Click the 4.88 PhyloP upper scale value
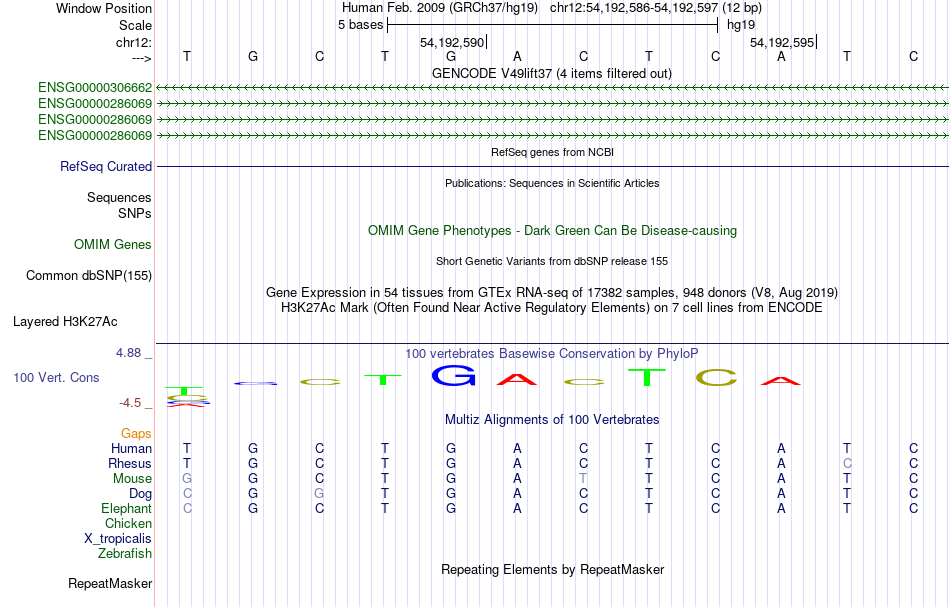This screenshot has width=950, height=607. (x=128, y=353)
